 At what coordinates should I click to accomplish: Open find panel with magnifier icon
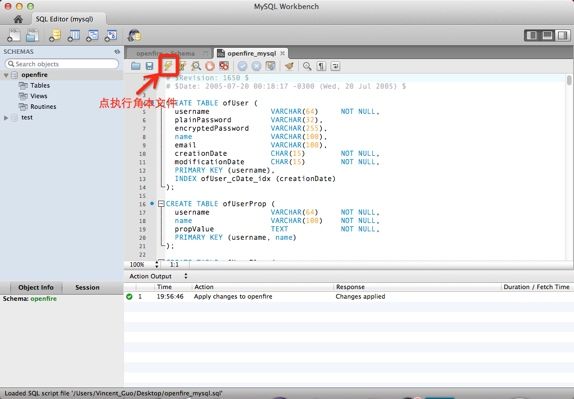point(307,66)
